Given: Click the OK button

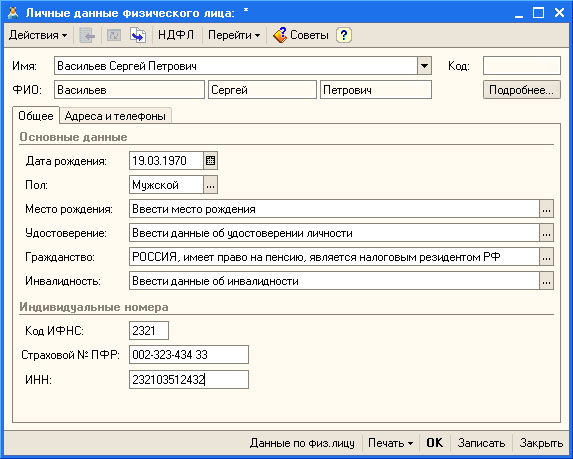Looking at the screenshot, I should (435, 443).
